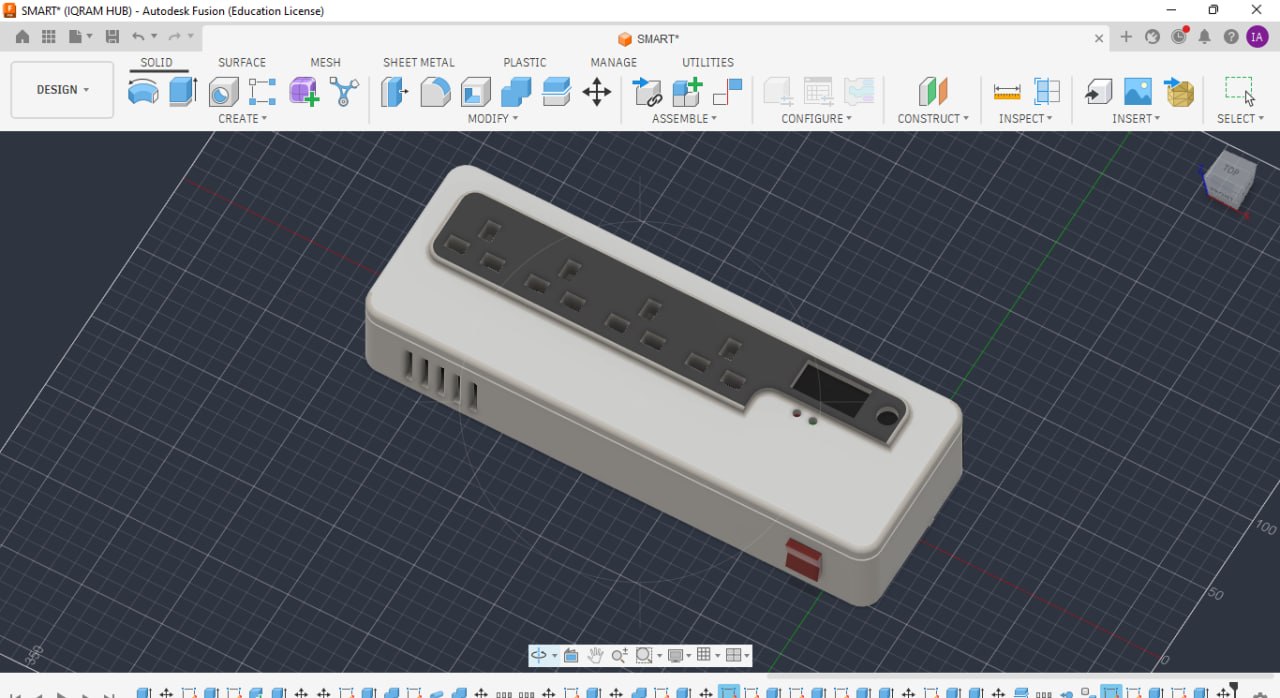Select the Create Sketch tool
This screenshot has width=1280, height=698.
(262, 92)
